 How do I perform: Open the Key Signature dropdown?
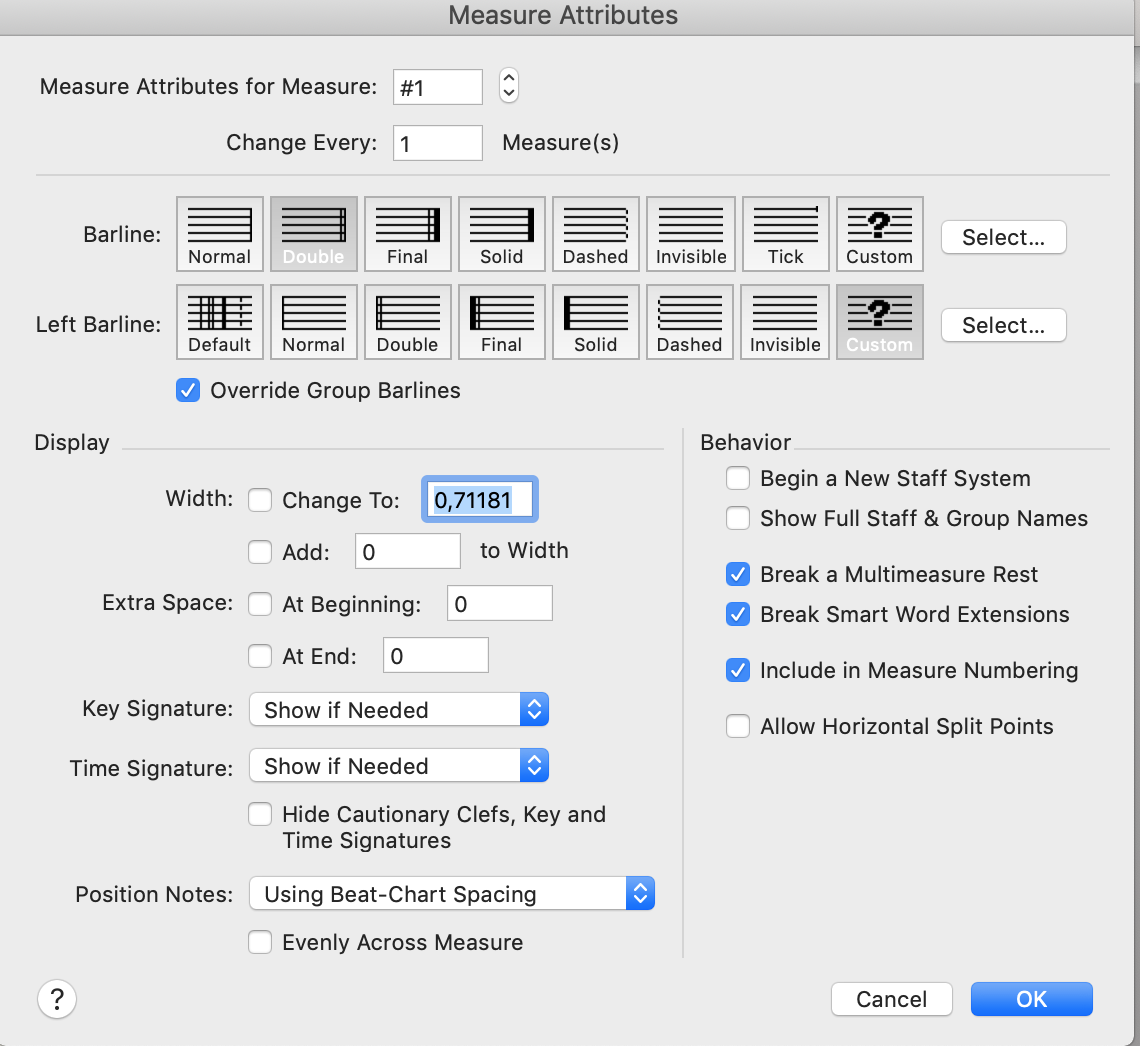tap(398, 710)
